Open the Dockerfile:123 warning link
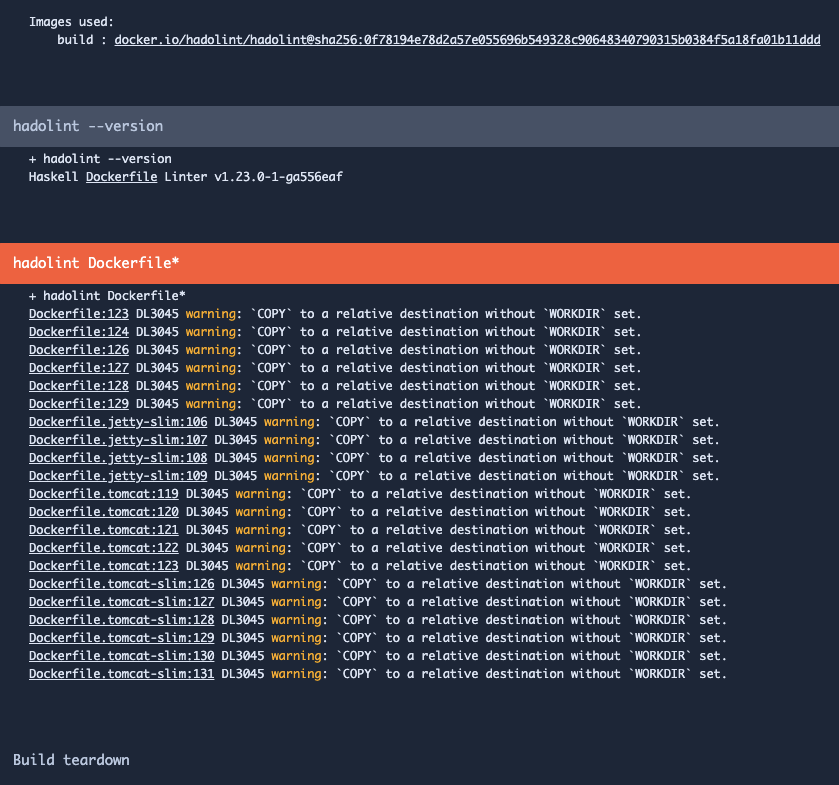 [x=78, y=313]
